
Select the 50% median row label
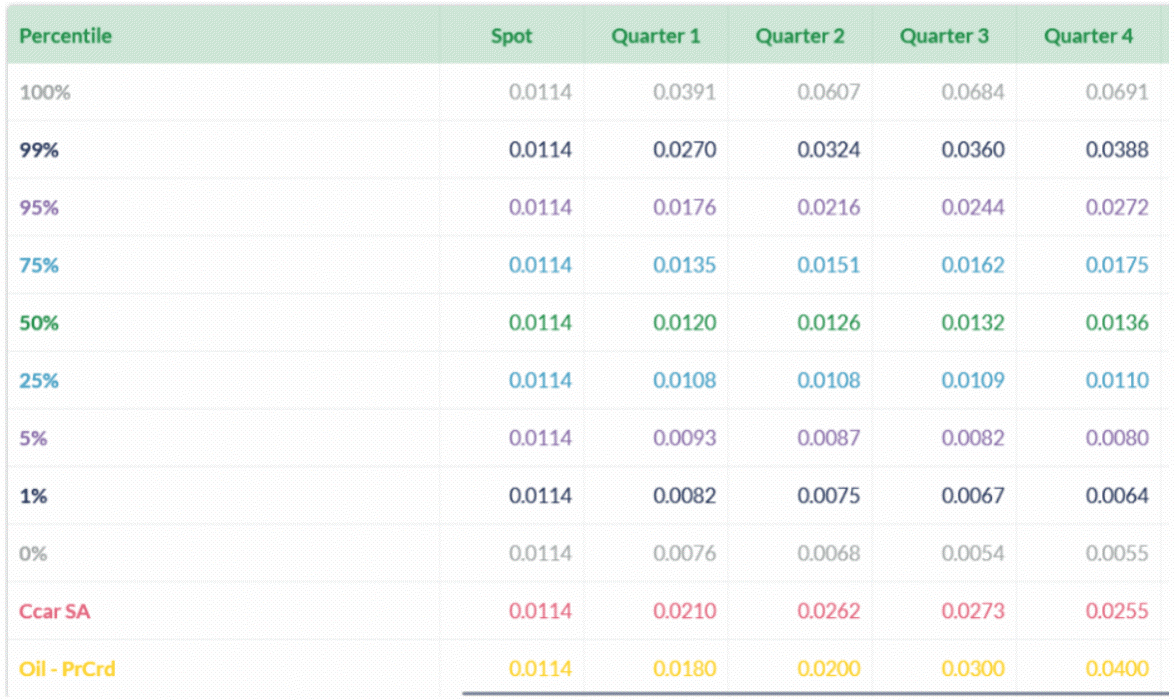(x=40, y=323)
